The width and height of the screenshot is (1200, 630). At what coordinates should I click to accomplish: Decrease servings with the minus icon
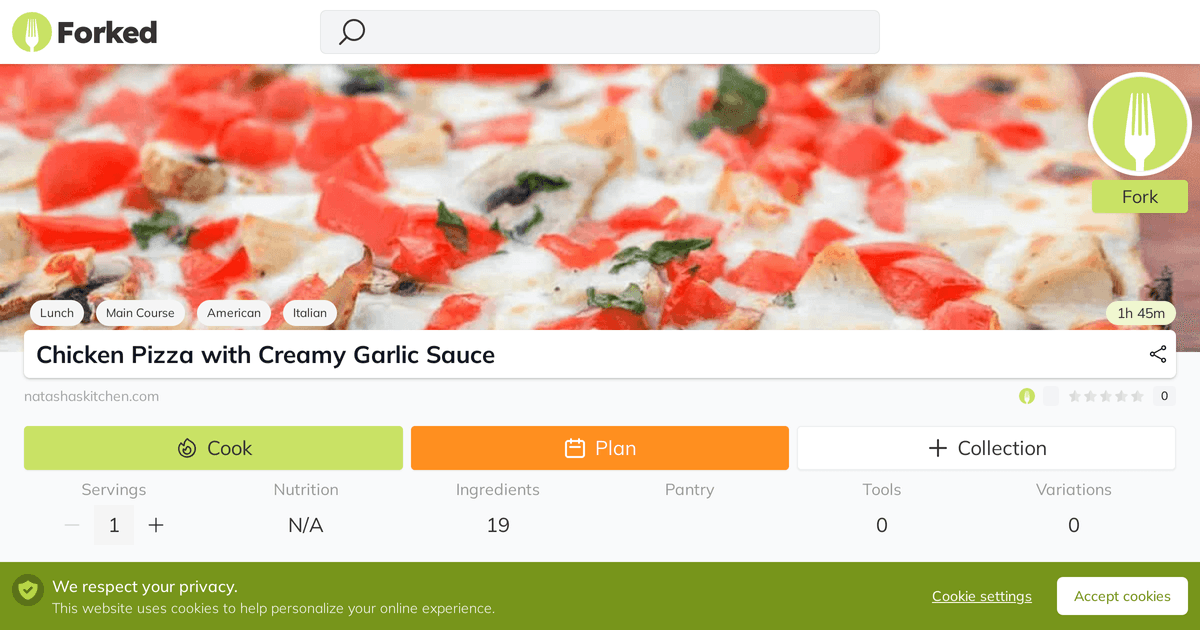72,525
